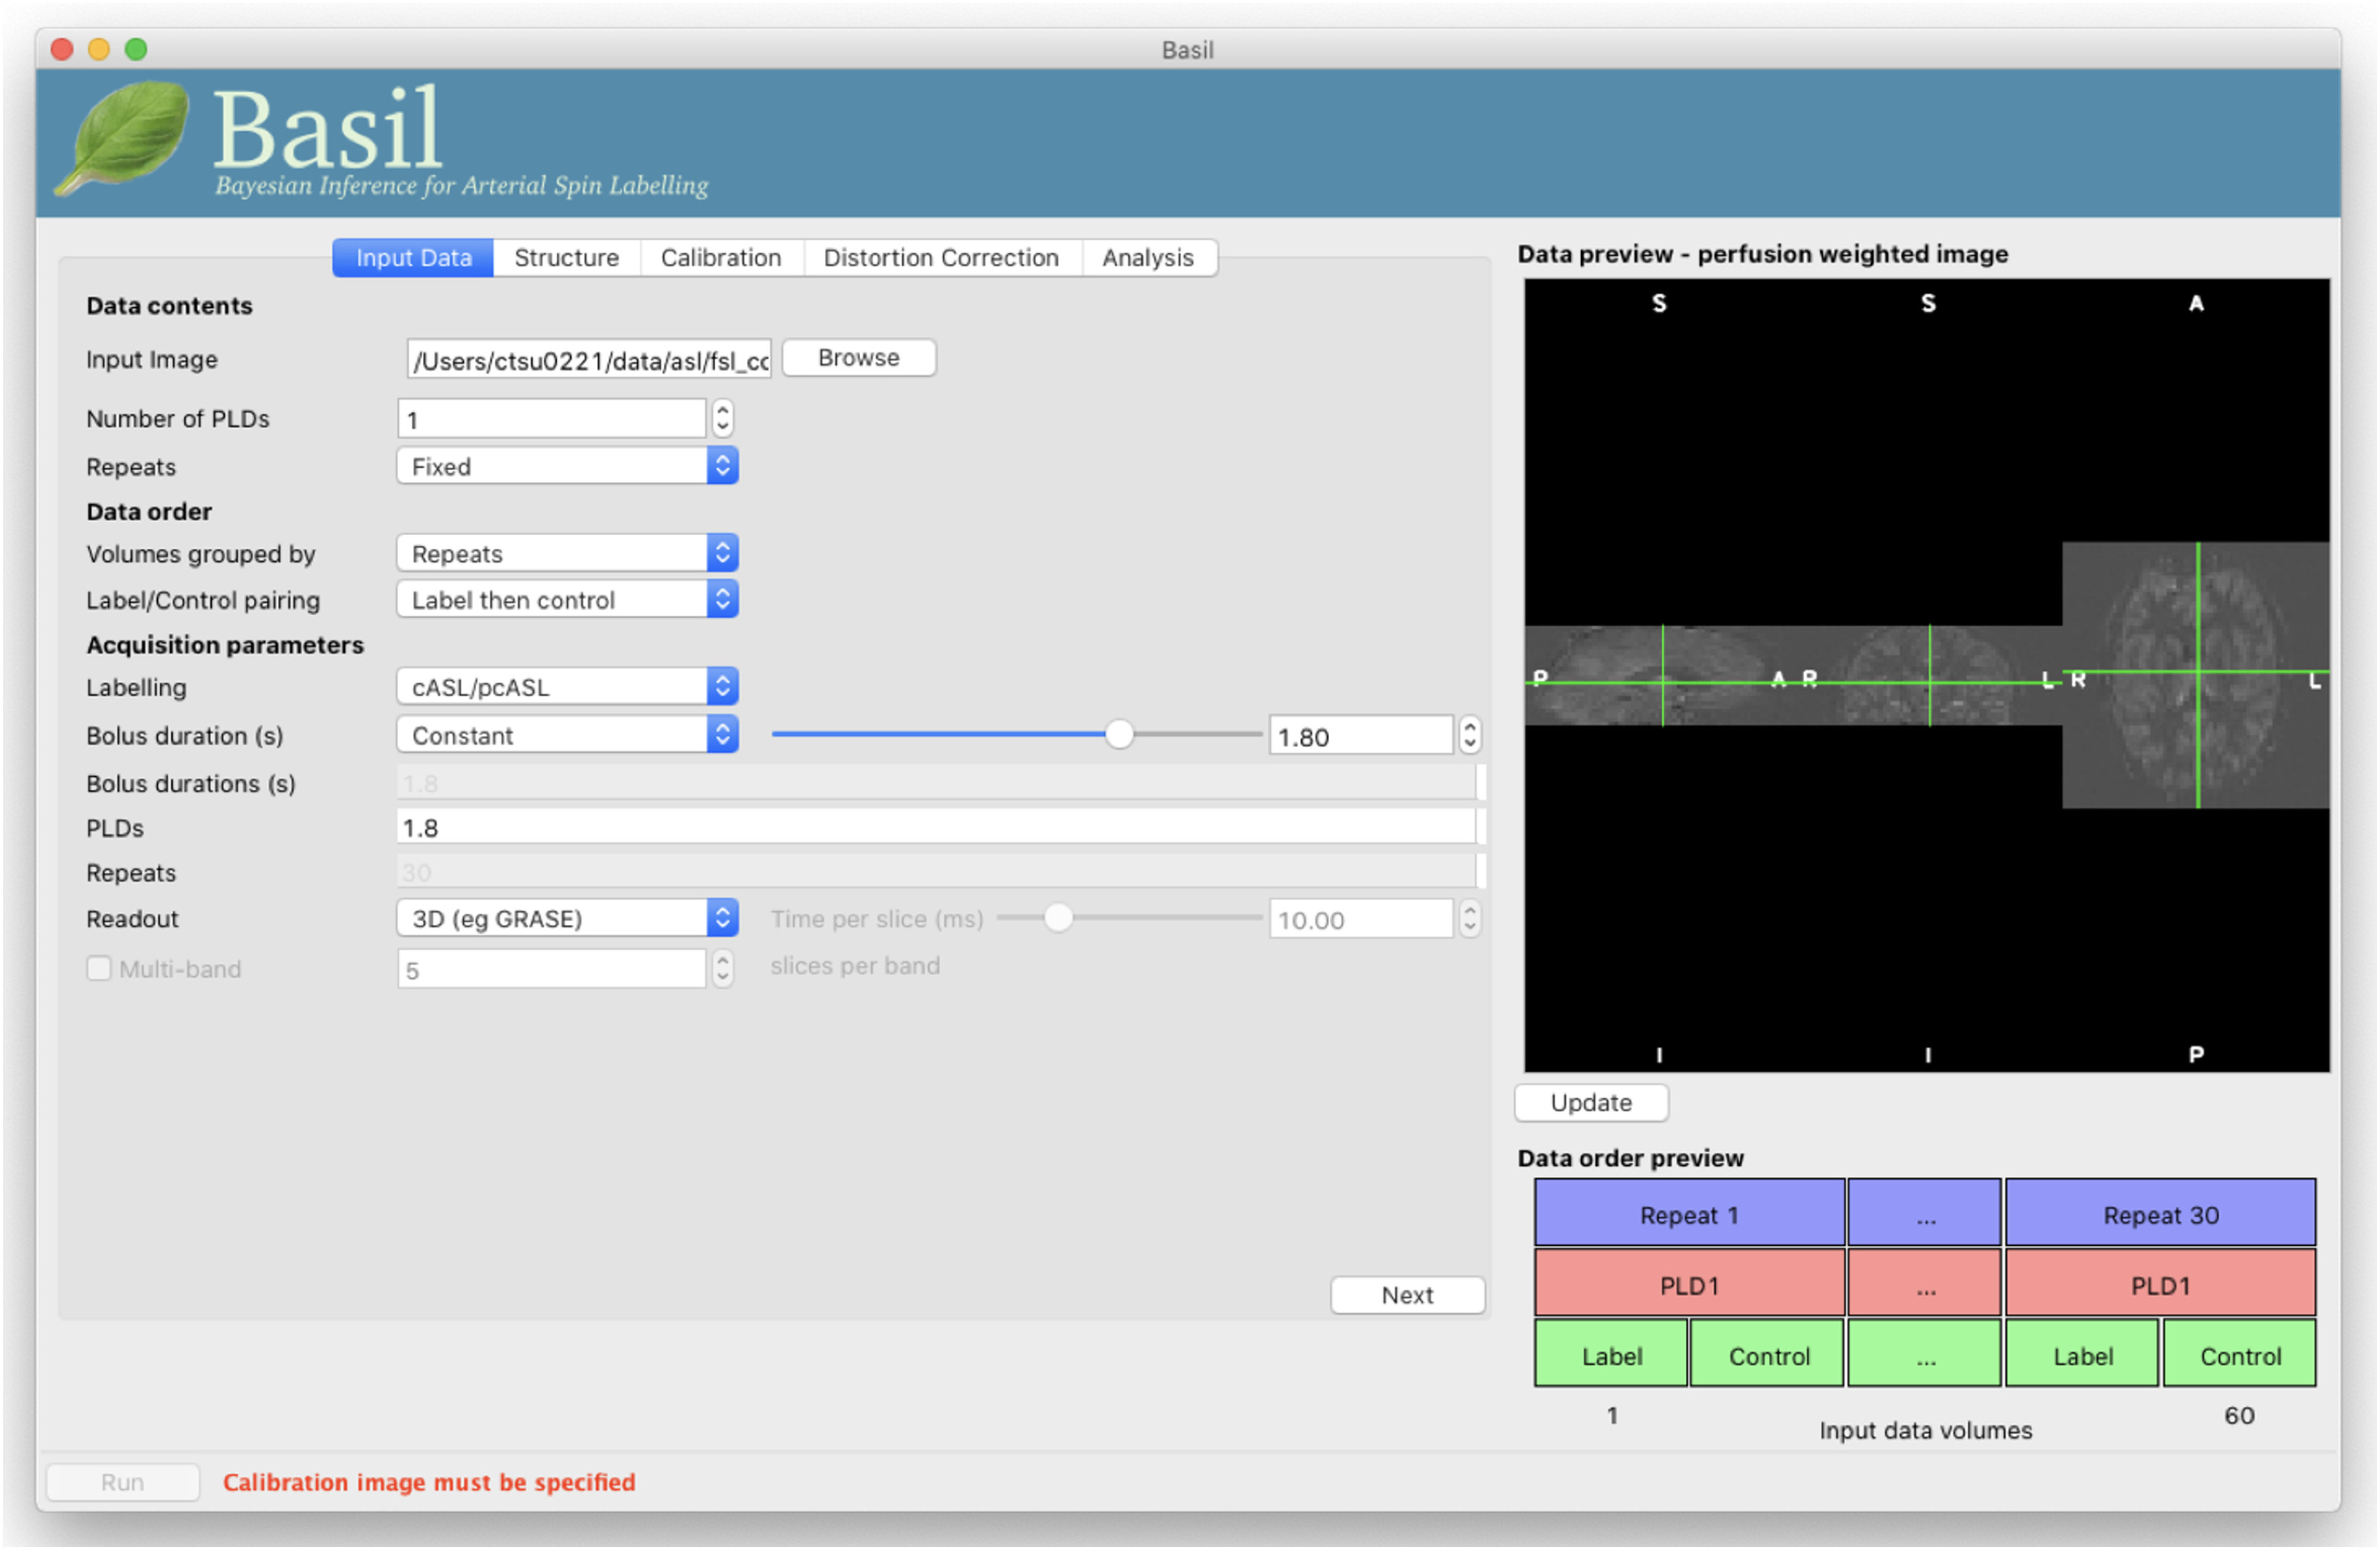Open the Volumes grouped by dropdown

point(567,554)
